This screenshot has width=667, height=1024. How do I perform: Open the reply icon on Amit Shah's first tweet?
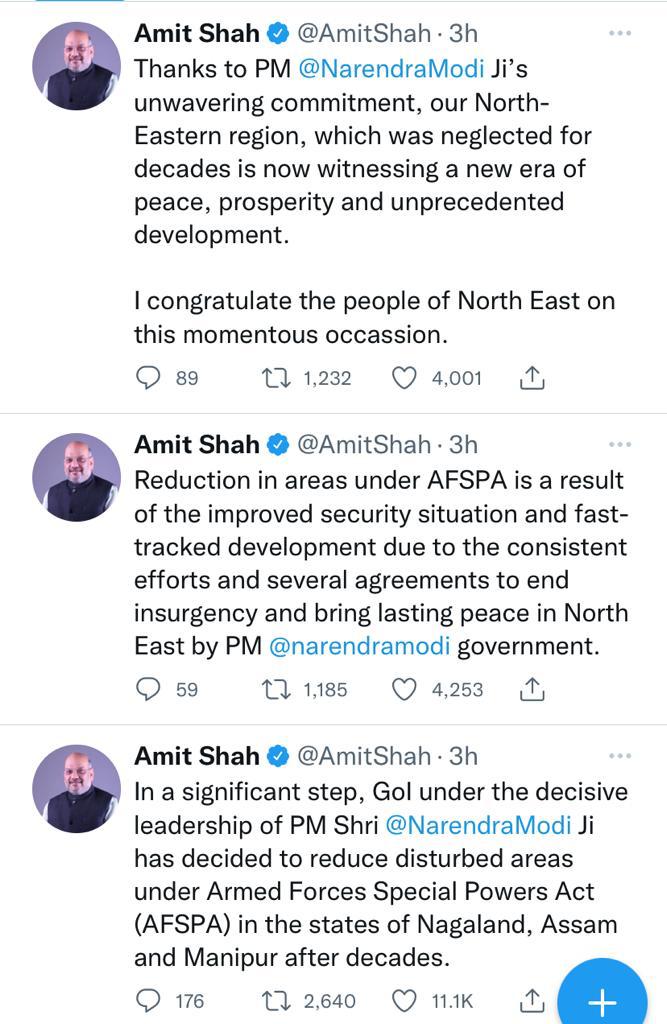[146, 378]
